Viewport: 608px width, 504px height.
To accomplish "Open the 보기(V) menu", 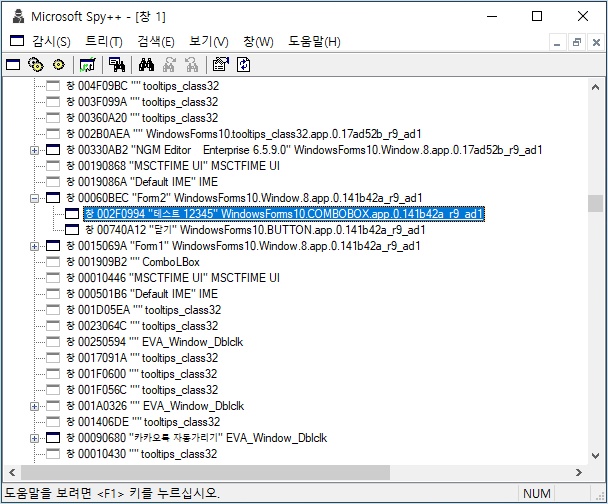I will coord(209,41).
